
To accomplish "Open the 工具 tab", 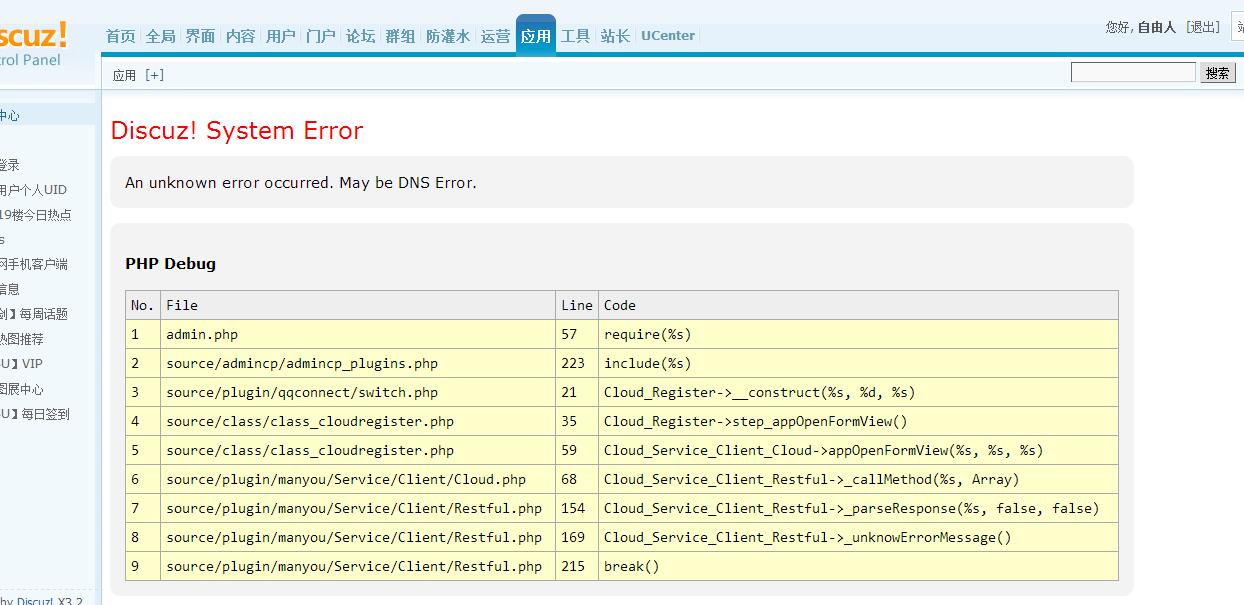I will pos(575,36).
